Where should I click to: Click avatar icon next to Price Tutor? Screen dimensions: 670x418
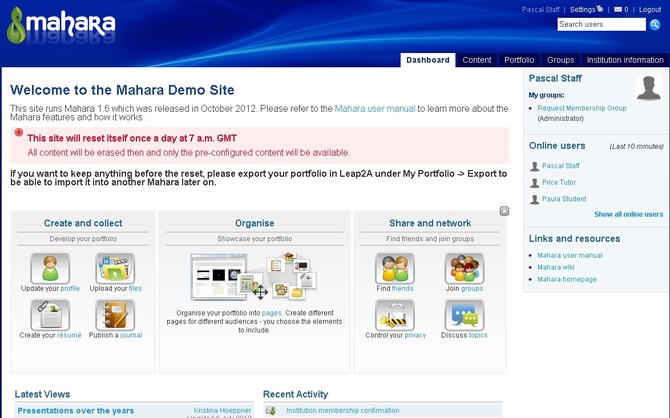coord(535,183)
